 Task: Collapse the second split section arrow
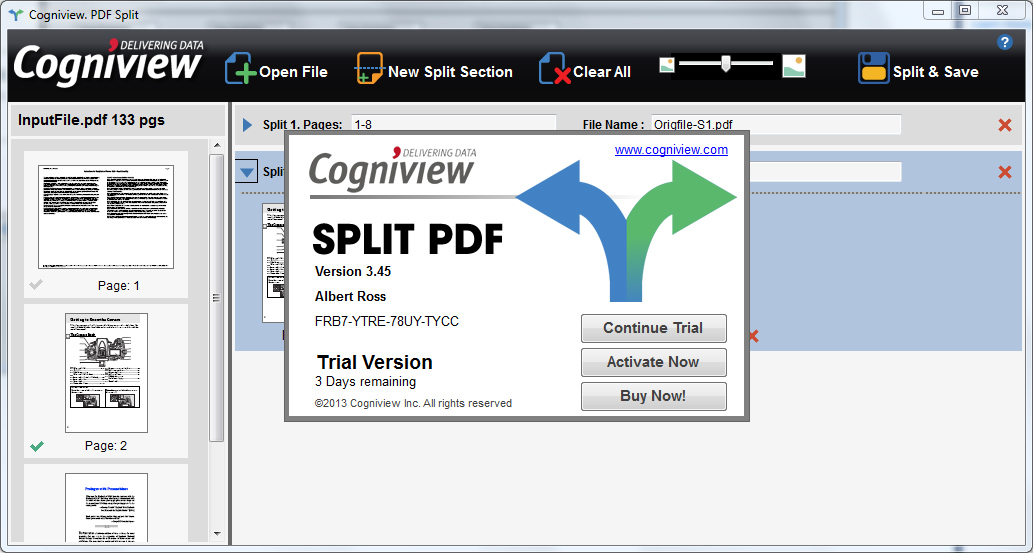point(247,173)
